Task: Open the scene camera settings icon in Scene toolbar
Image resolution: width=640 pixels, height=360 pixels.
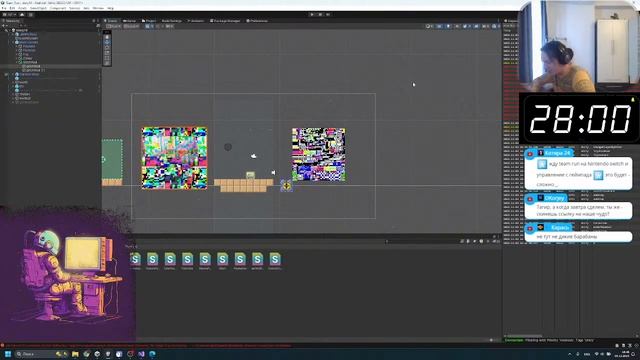Action: pyautogui.click(x=485, y=26)
